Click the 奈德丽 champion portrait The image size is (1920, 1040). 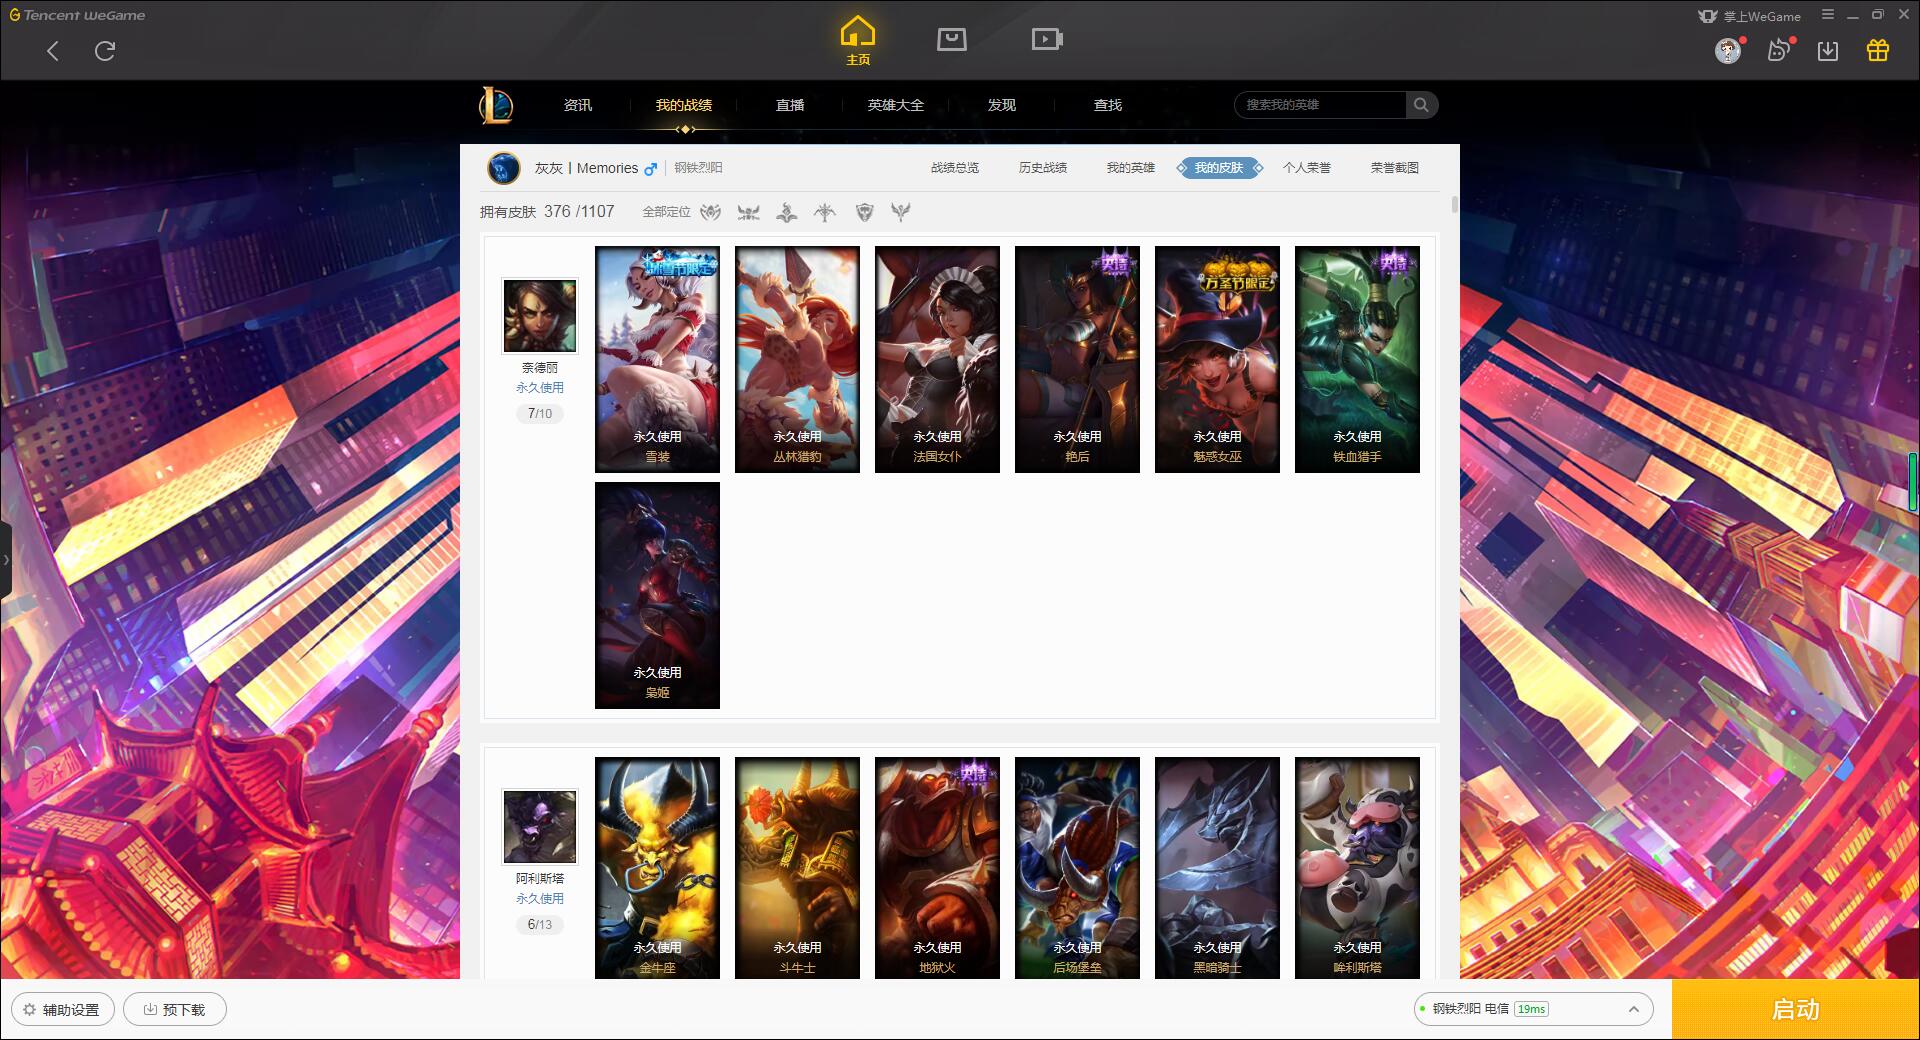coord(540,316)
